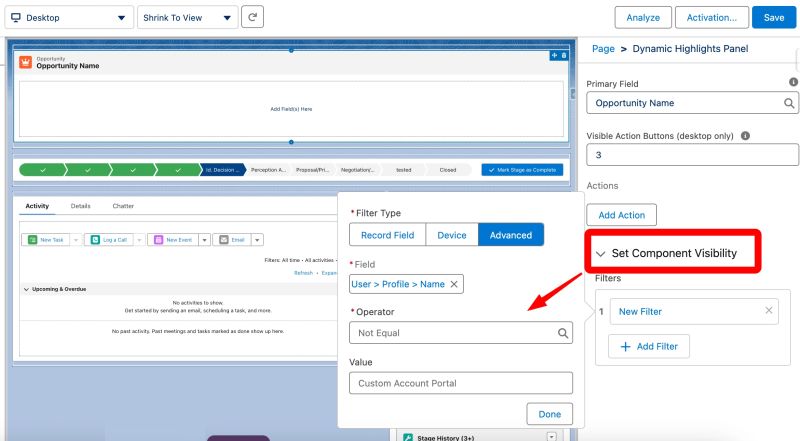
Task: Collapse the Set Component Visibility section
Action: [x=601, y=254]
